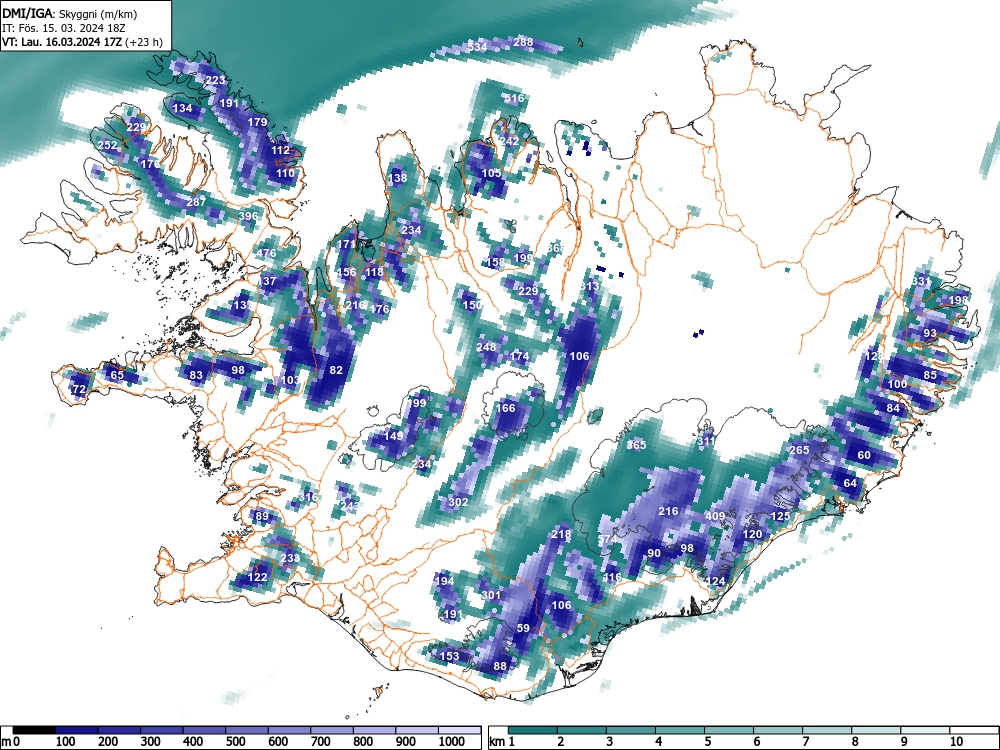The image size is (1000, 750).
Task: Click the value '223' in the Westfjords
Action: 216,80
